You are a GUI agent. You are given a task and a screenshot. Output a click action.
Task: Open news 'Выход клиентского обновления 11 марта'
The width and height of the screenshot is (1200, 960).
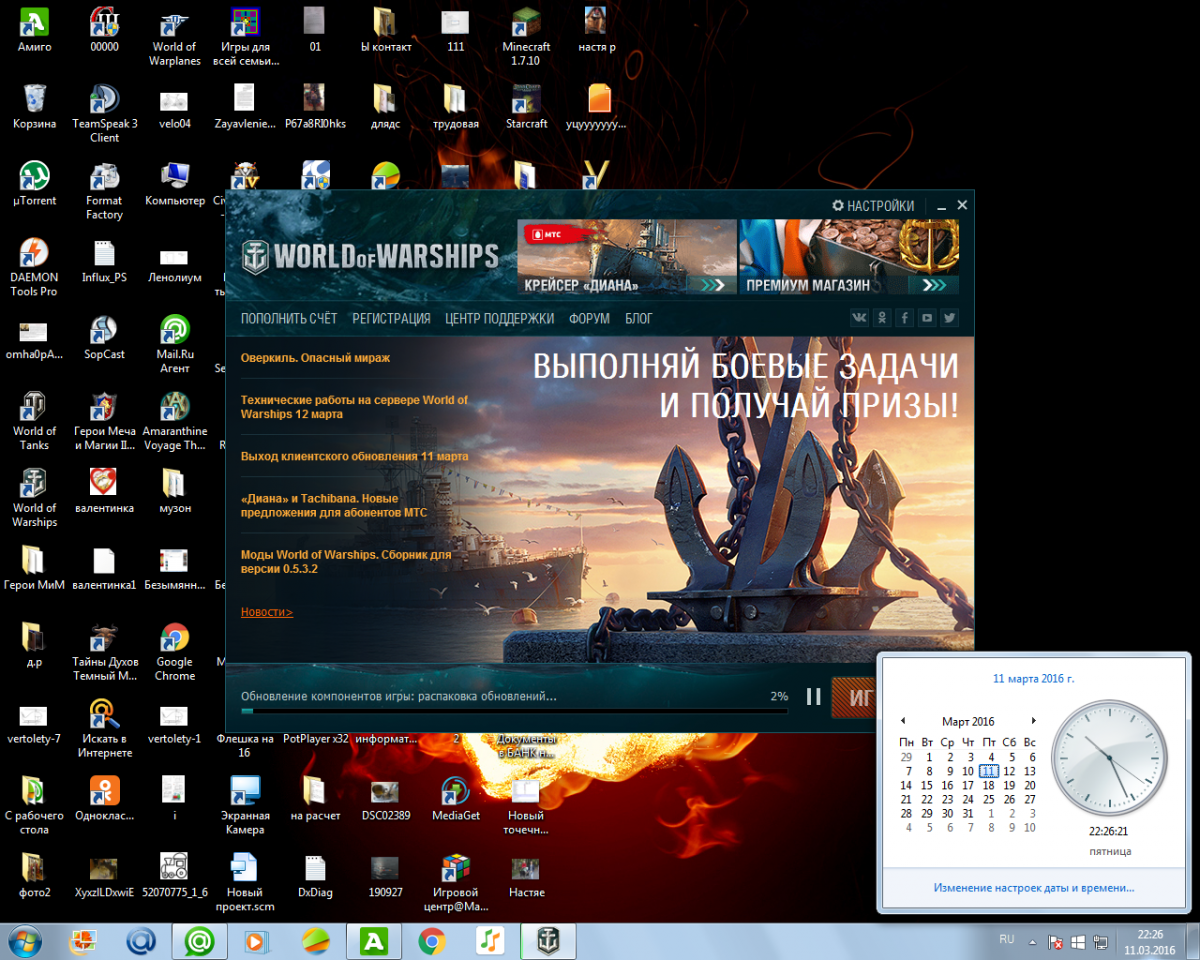[354, 456]
